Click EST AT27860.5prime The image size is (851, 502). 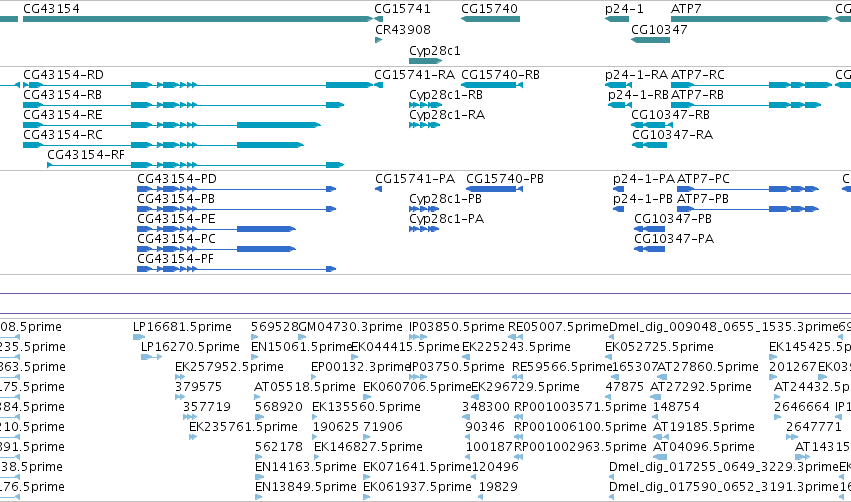(x=708, y=367)
